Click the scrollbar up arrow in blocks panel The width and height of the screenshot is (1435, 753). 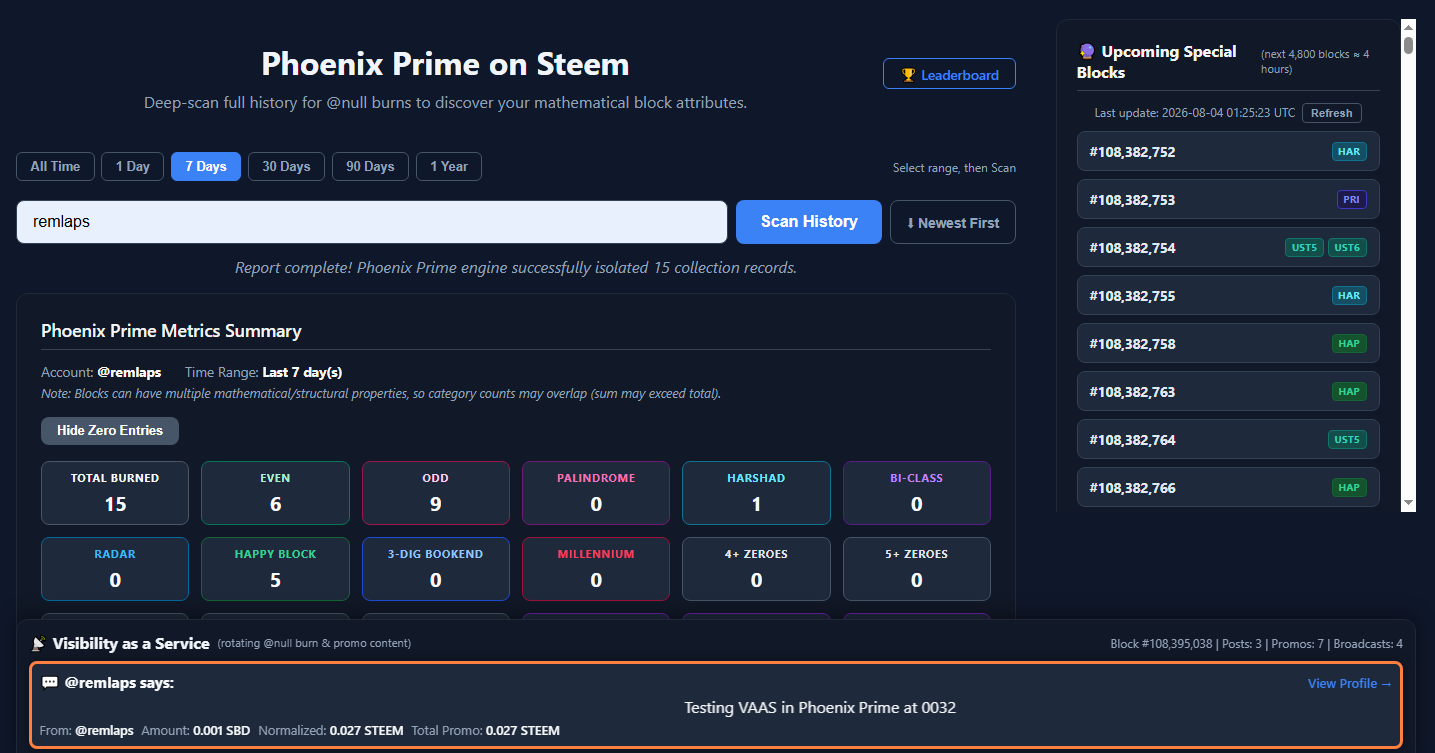point(1408,27)
